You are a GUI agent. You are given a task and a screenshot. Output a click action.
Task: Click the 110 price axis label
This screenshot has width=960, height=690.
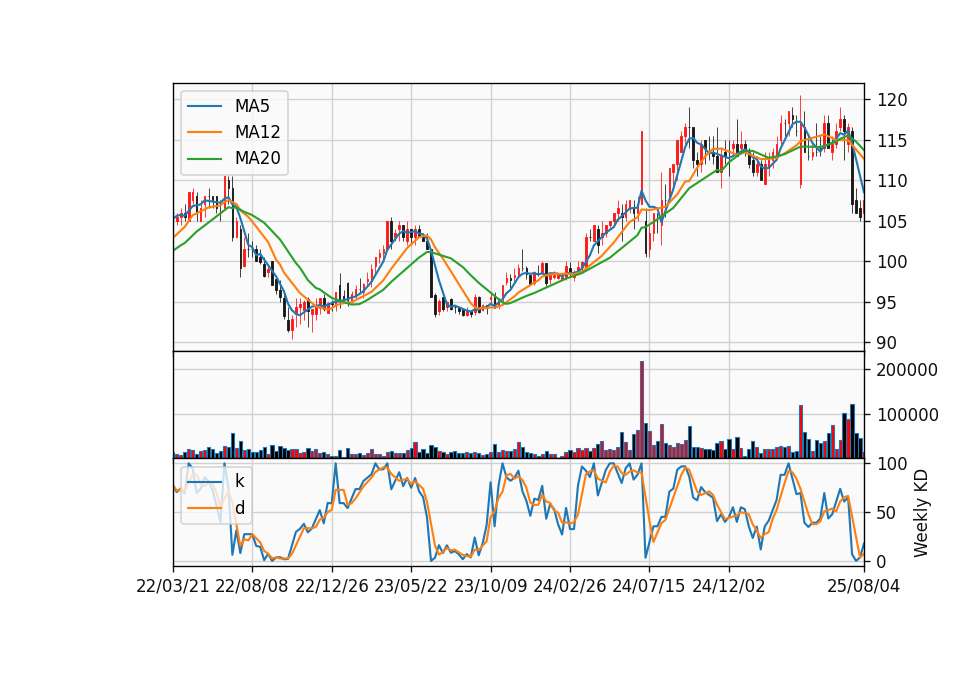891,181
